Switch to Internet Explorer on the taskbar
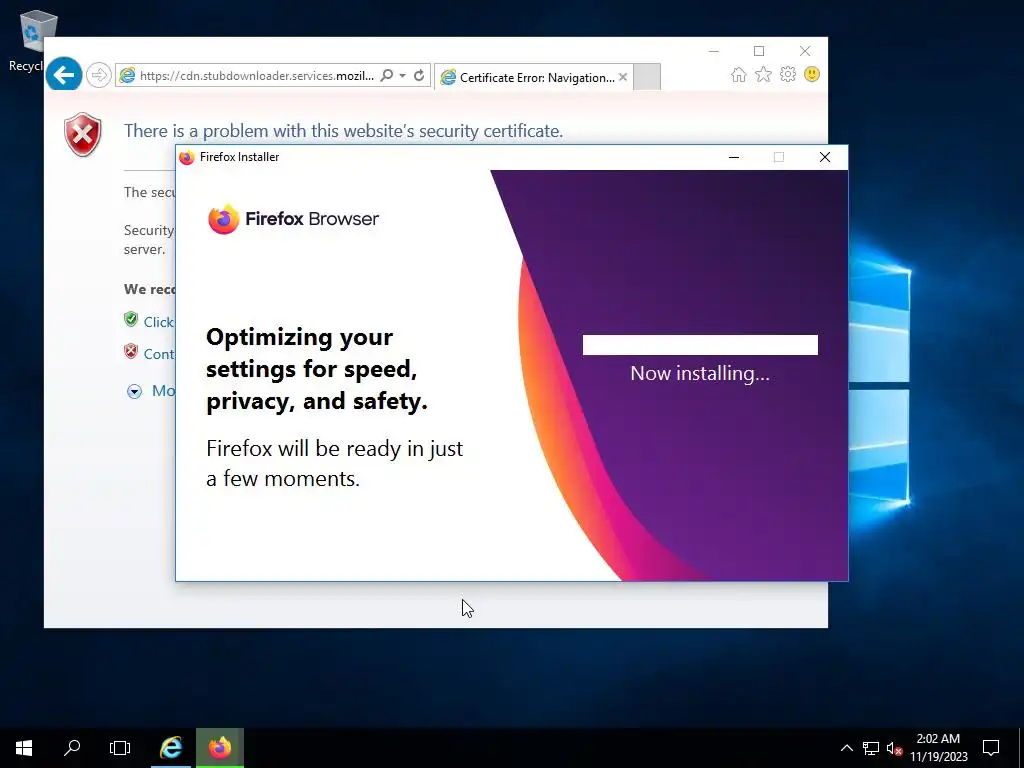Image resolution: width=1024 pixels, height=768 pixels. point(171,748)
